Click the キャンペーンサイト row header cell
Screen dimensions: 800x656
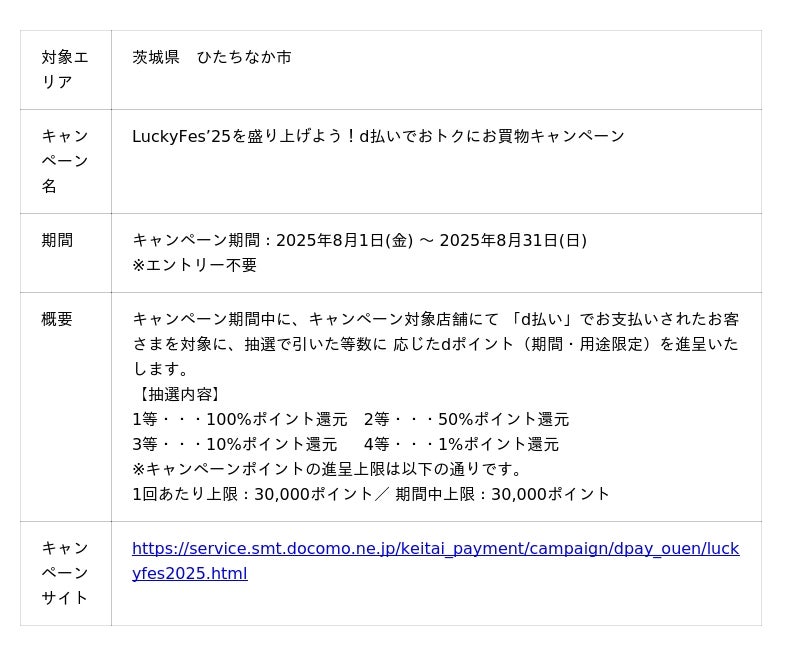click(65, 573)
